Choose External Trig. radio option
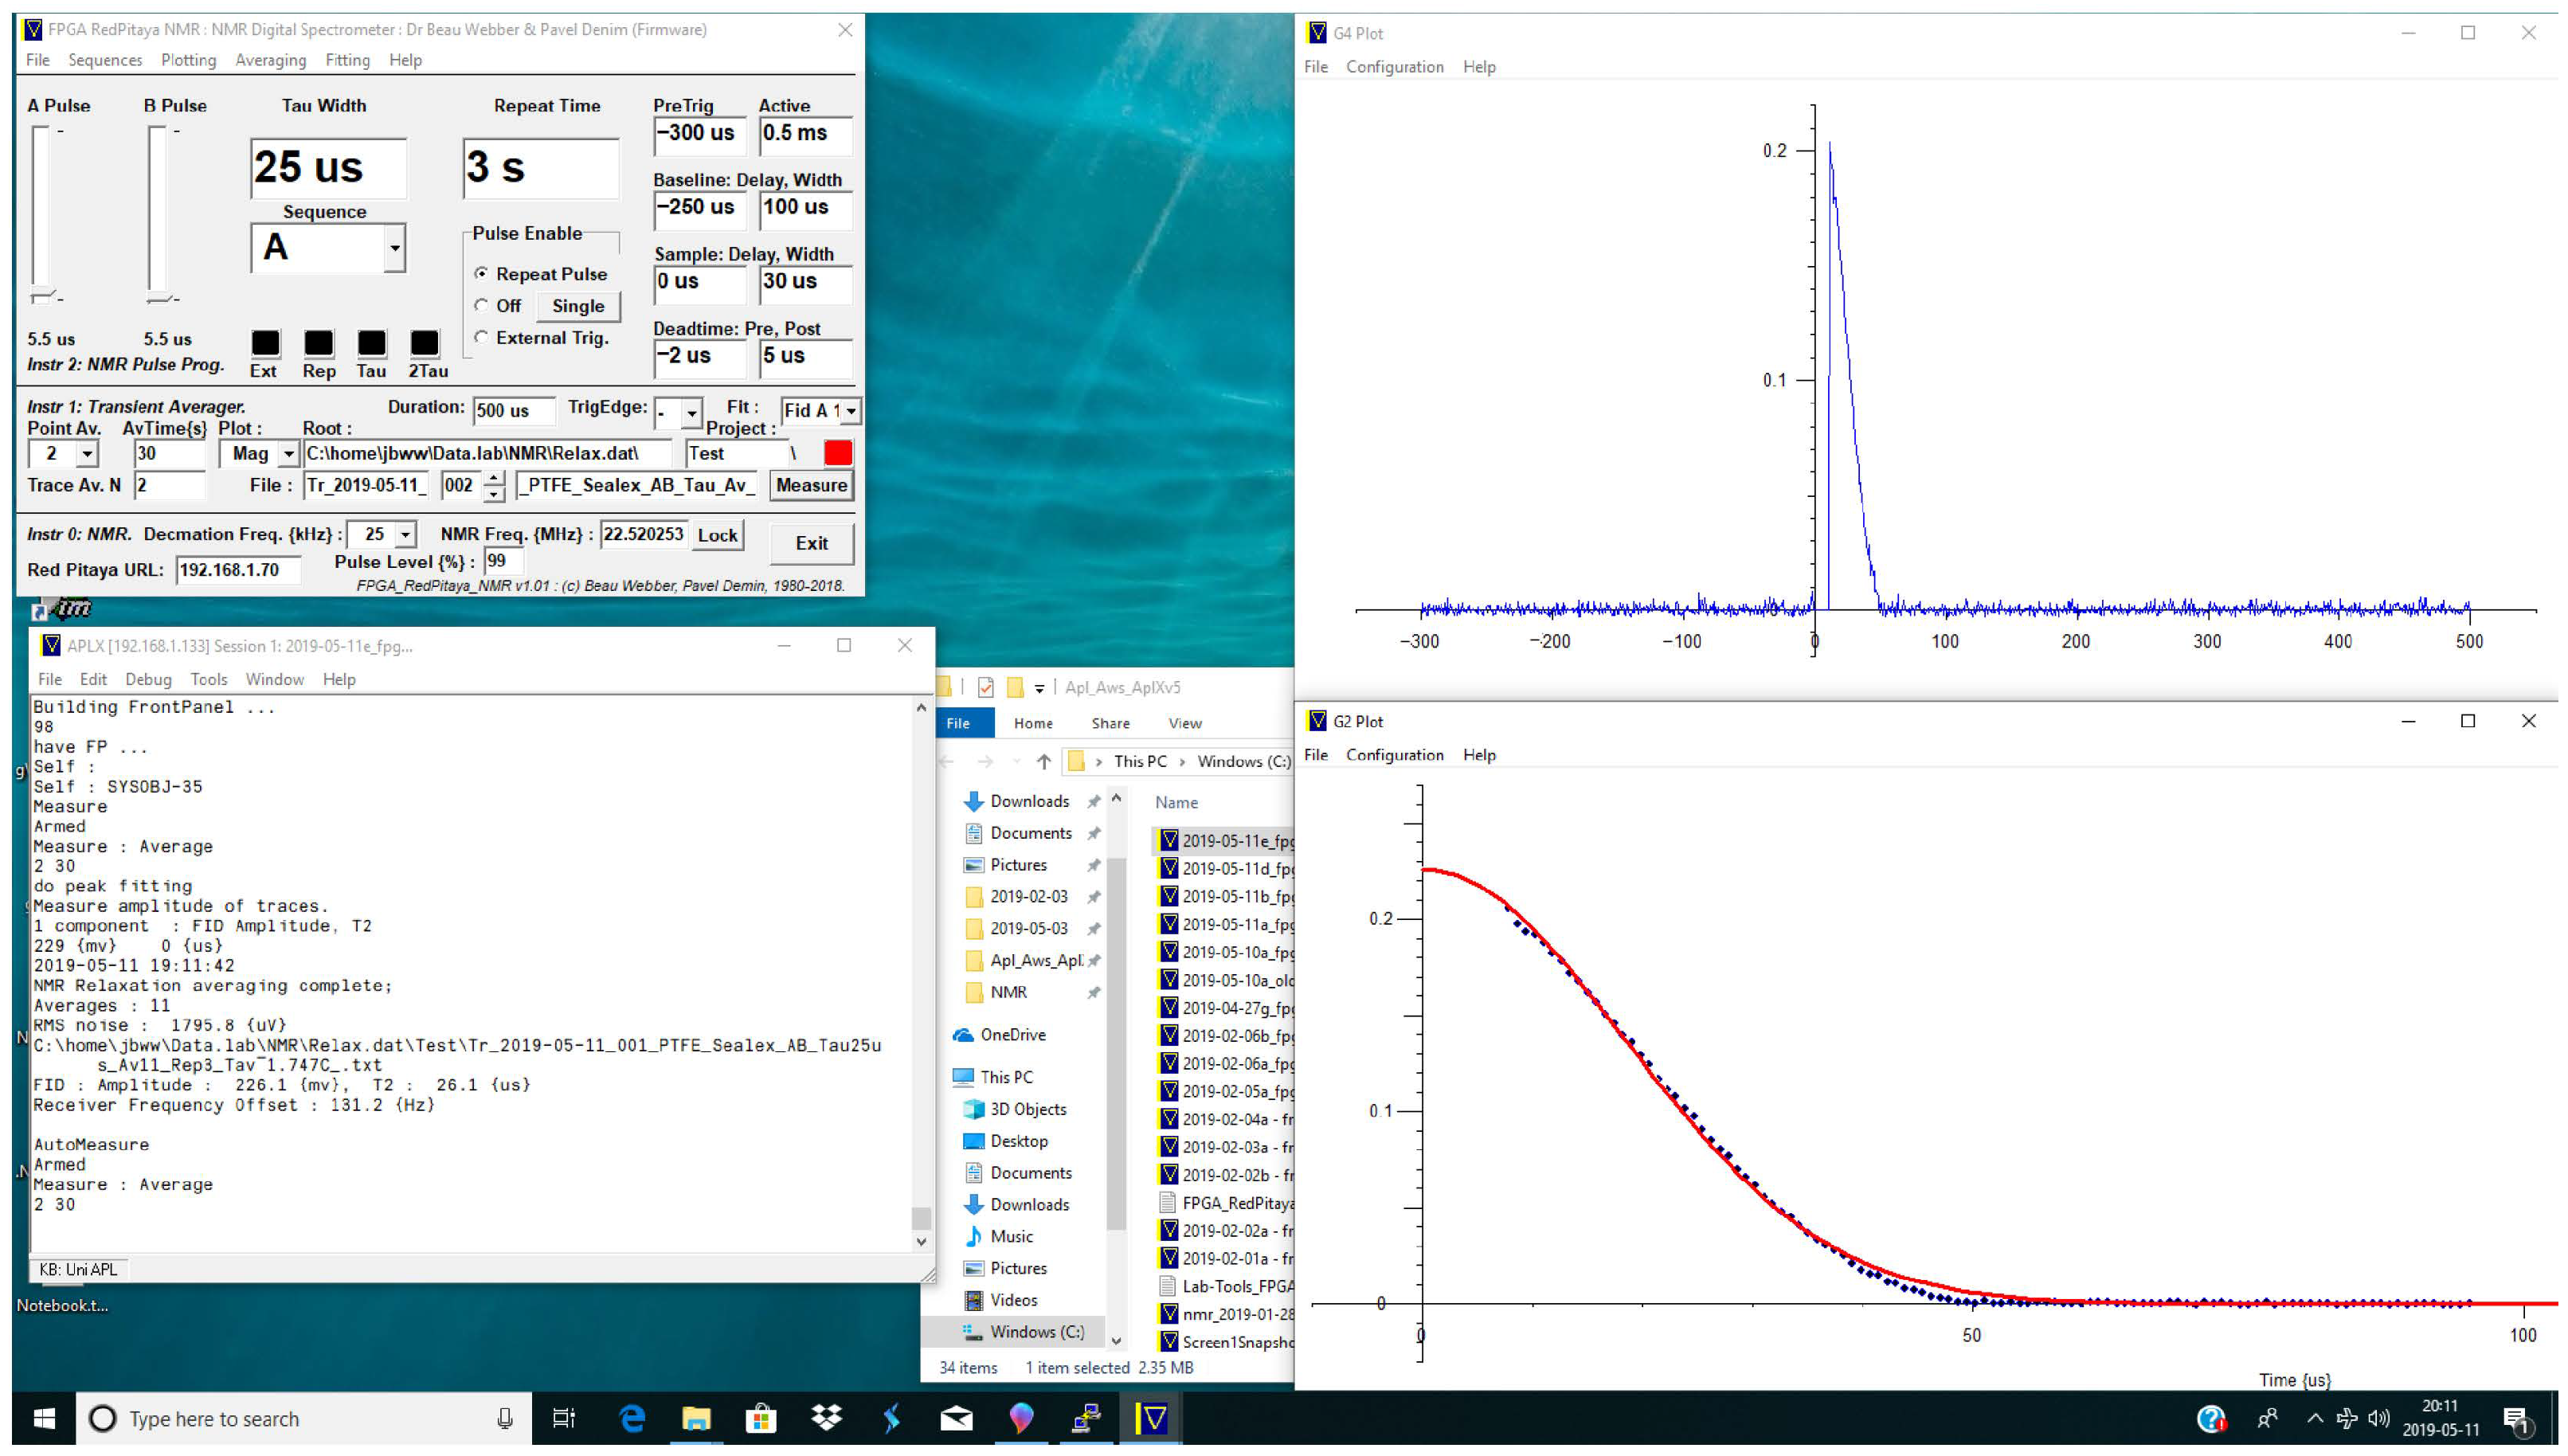 pos(482,337)
